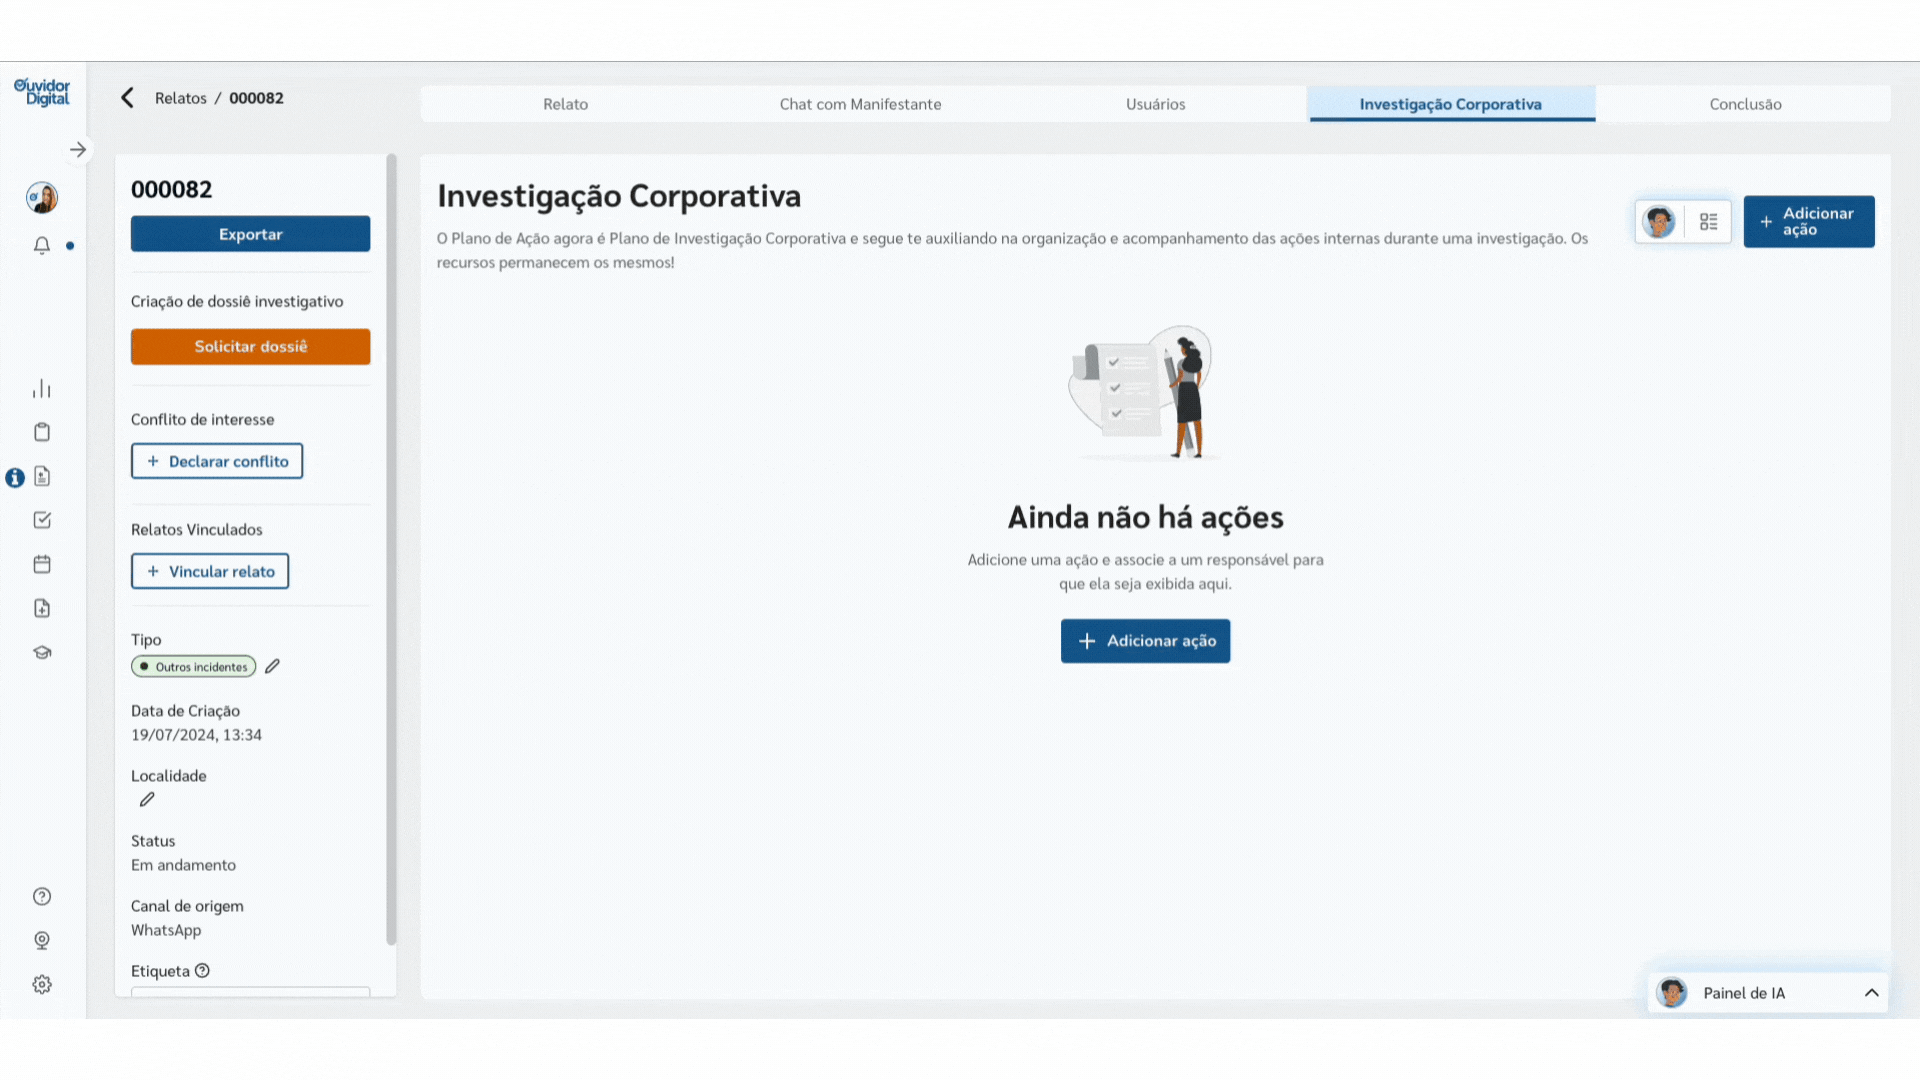Open the notifications bell icon
1920x1080 pixels.
(x=42, y=245)
